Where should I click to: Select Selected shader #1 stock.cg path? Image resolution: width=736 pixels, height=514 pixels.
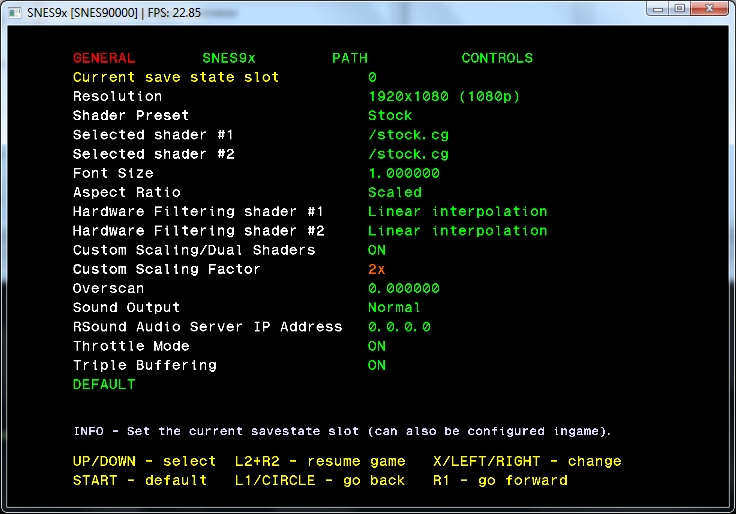coord(407,135)
